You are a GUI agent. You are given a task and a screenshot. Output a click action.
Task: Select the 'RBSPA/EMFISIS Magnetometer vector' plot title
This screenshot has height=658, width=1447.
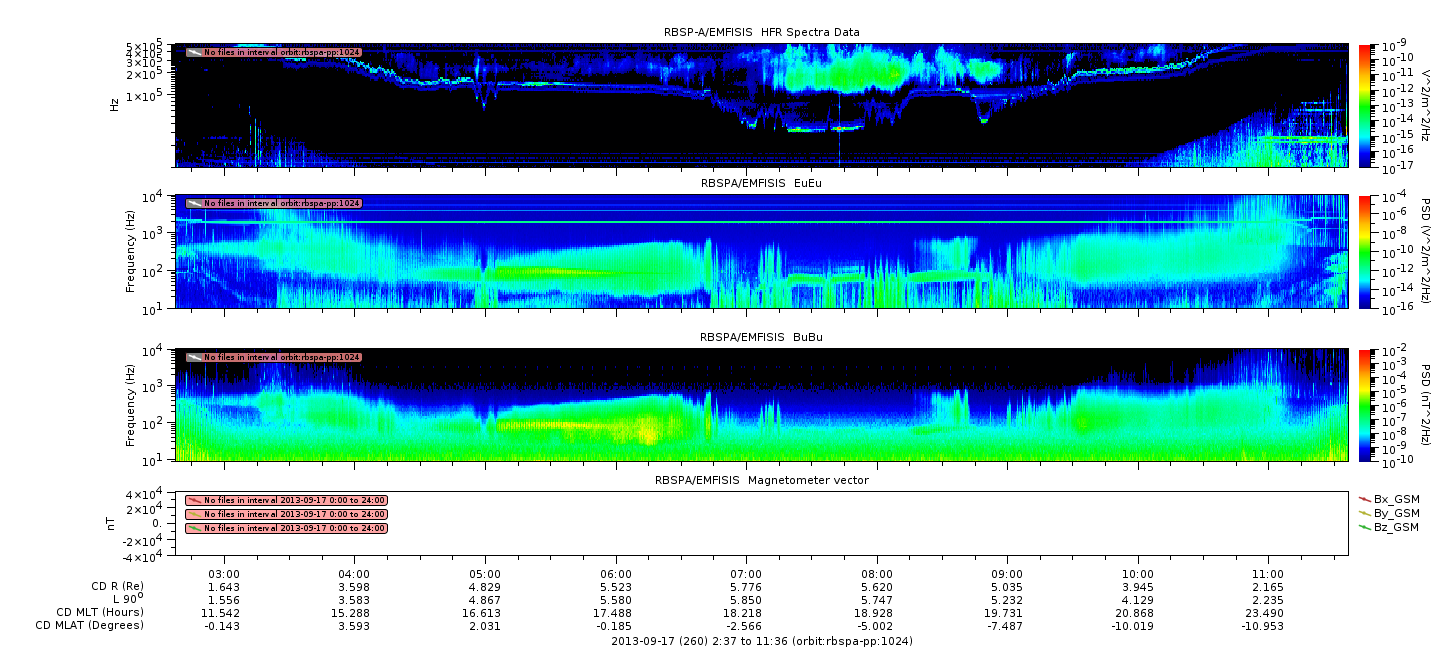[761, 480]
